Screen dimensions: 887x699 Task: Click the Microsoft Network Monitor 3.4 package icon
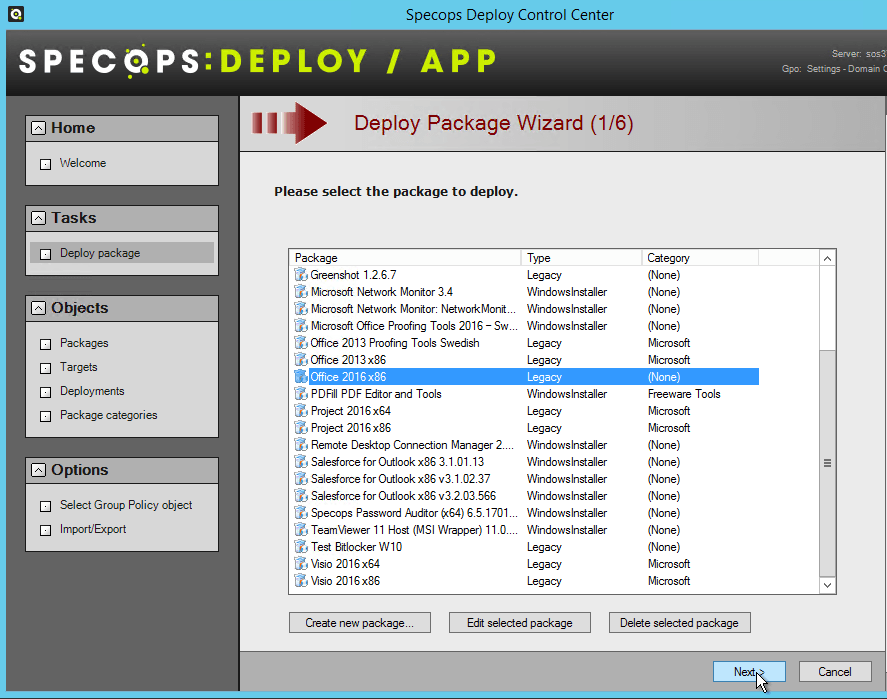click(x=301, y=292)
